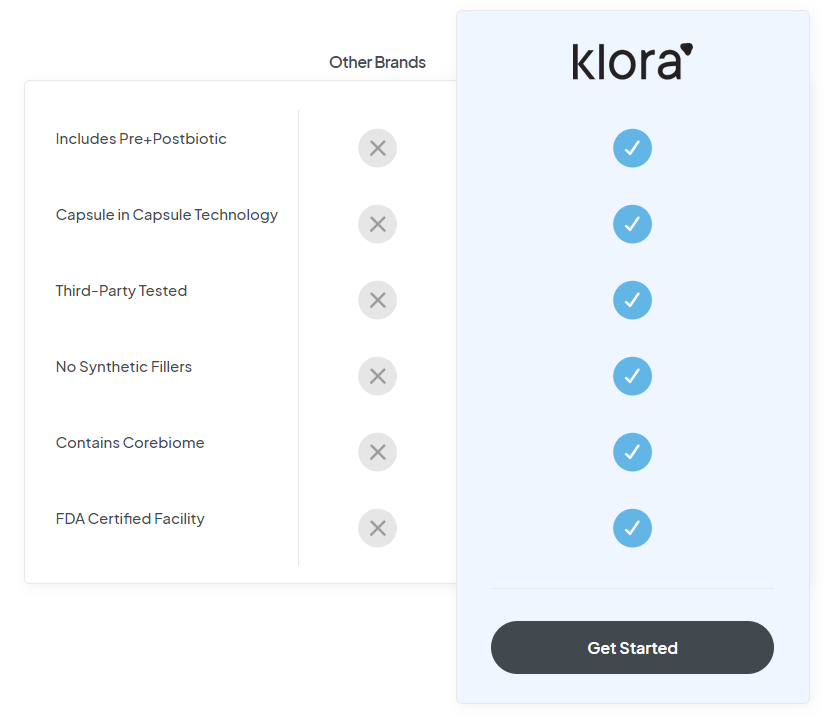Click the Get Started button
Screen dimensions: 824x717
coord(632,648)
